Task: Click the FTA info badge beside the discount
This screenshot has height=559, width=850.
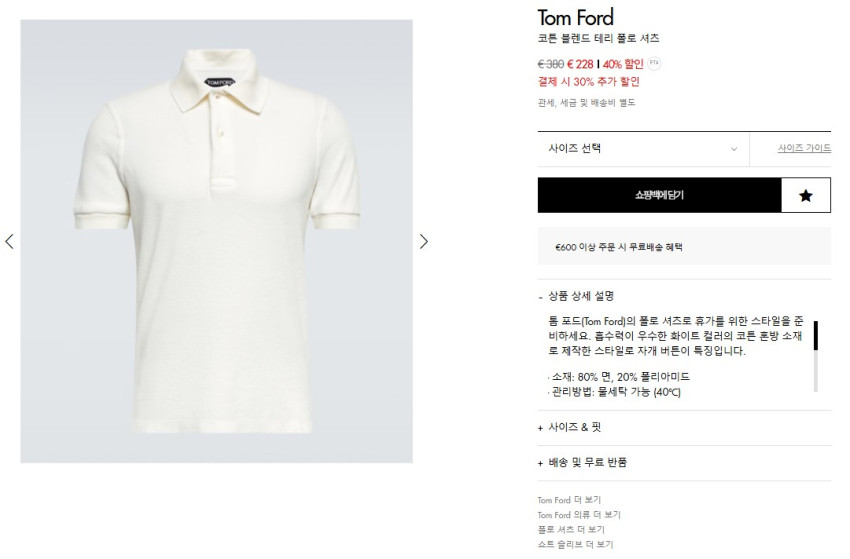Action: point(654,63)
